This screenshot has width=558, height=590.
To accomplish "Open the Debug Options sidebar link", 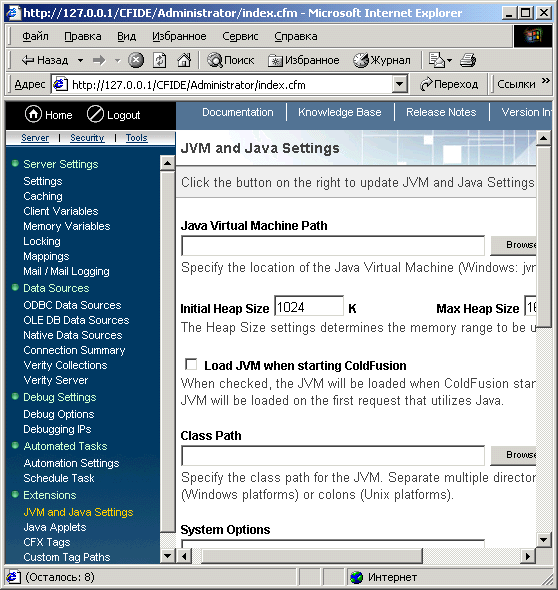I will pos(59,414).
